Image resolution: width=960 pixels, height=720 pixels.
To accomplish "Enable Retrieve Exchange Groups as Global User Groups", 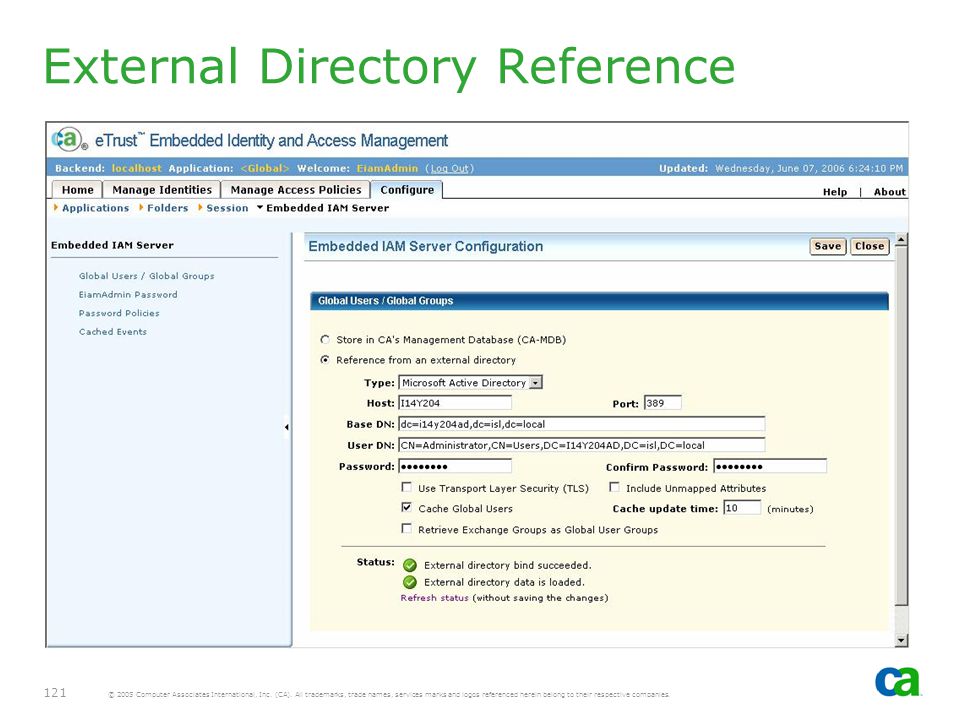I will point(407,528).
